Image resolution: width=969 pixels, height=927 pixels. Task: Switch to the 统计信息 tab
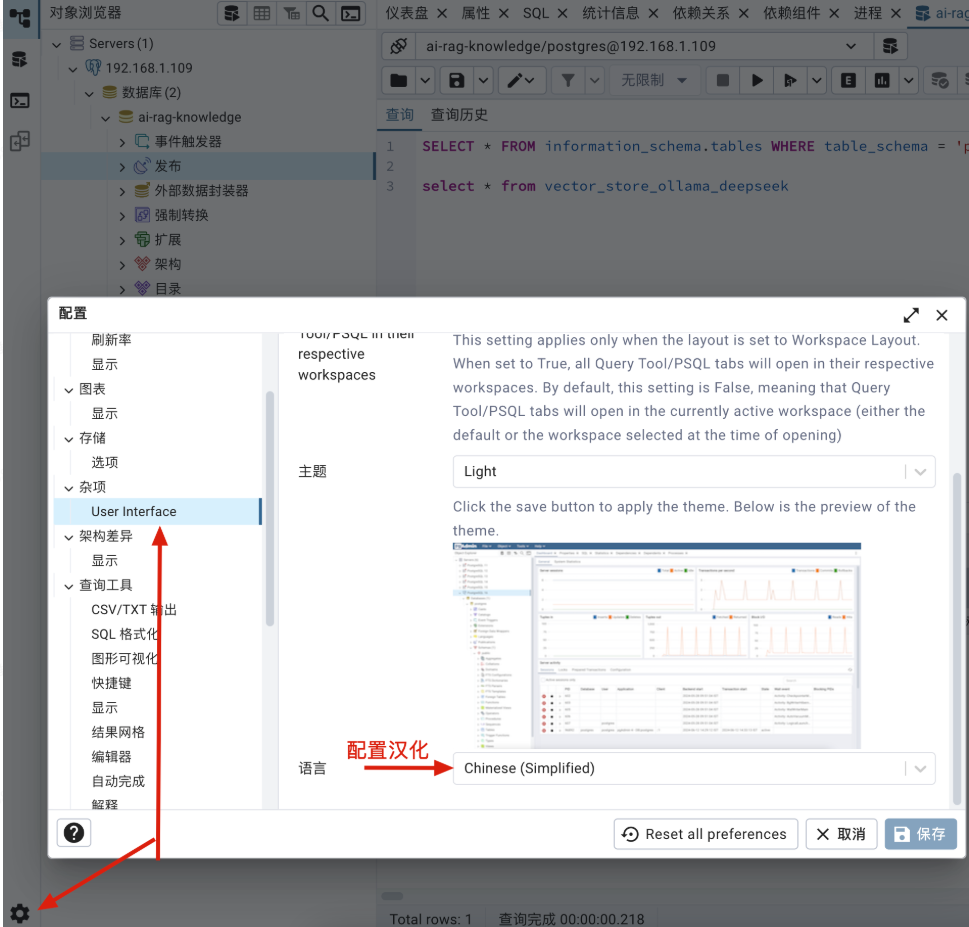(611, 13)
